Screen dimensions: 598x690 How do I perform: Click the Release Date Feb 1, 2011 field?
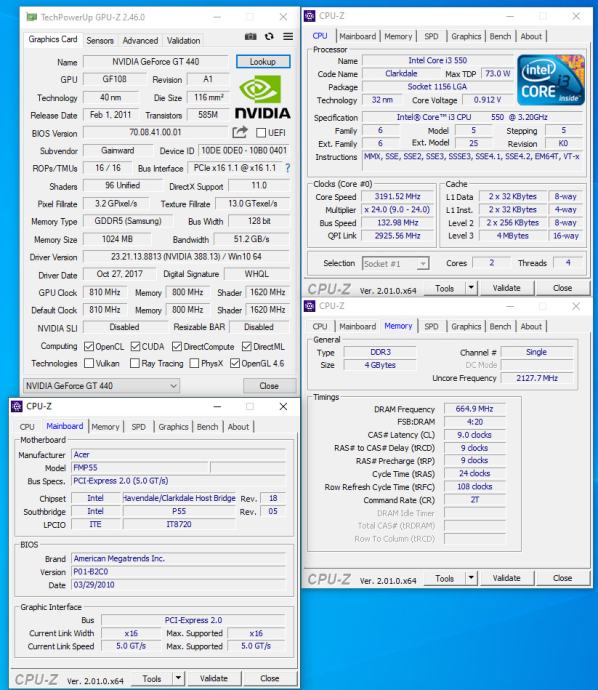click(110, 115)
